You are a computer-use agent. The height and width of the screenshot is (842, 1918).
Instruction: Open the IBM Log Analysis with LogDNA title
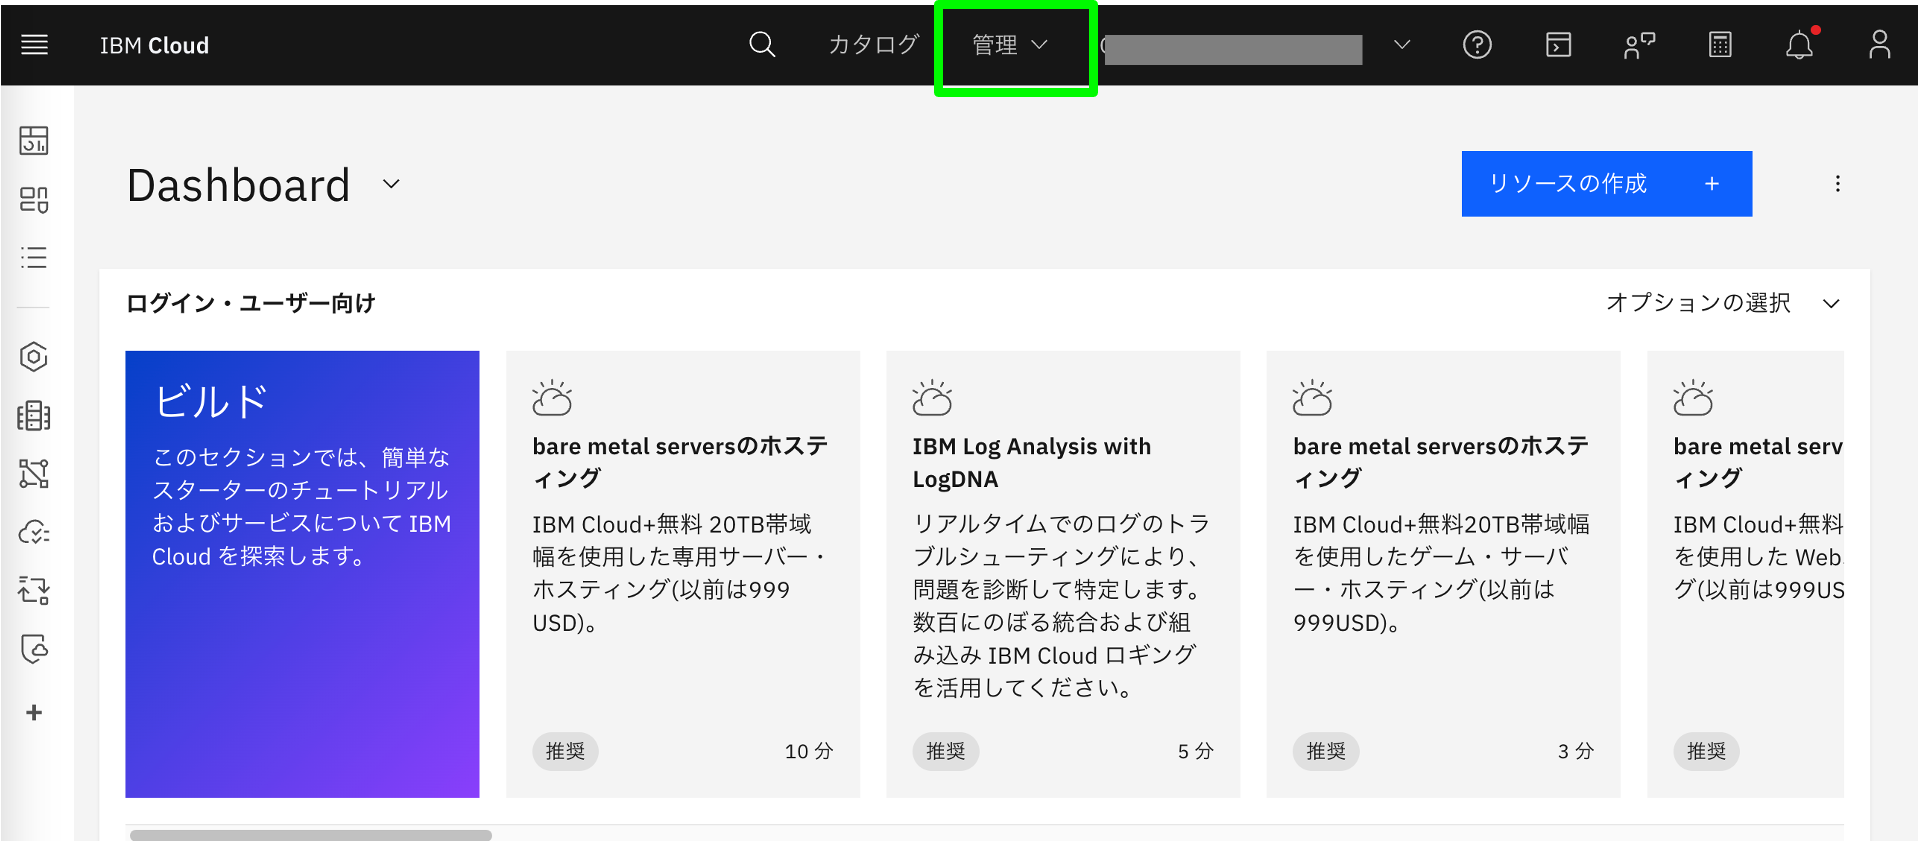pos(1031,463)
